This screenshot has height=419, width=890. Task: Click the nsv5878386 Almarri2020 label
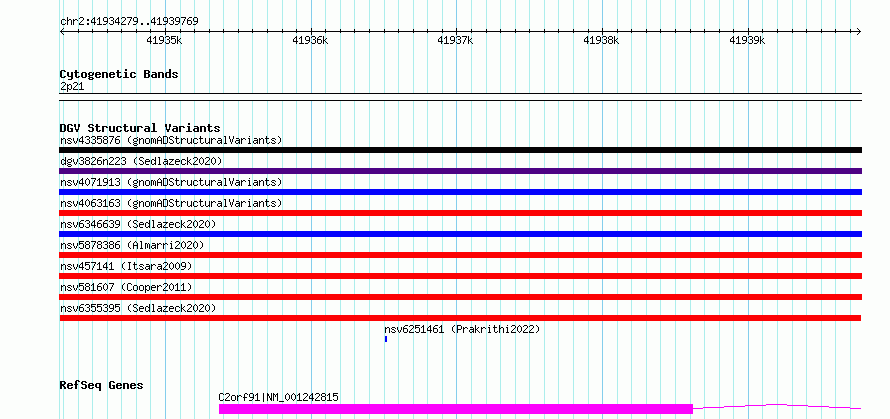[132, 245]
